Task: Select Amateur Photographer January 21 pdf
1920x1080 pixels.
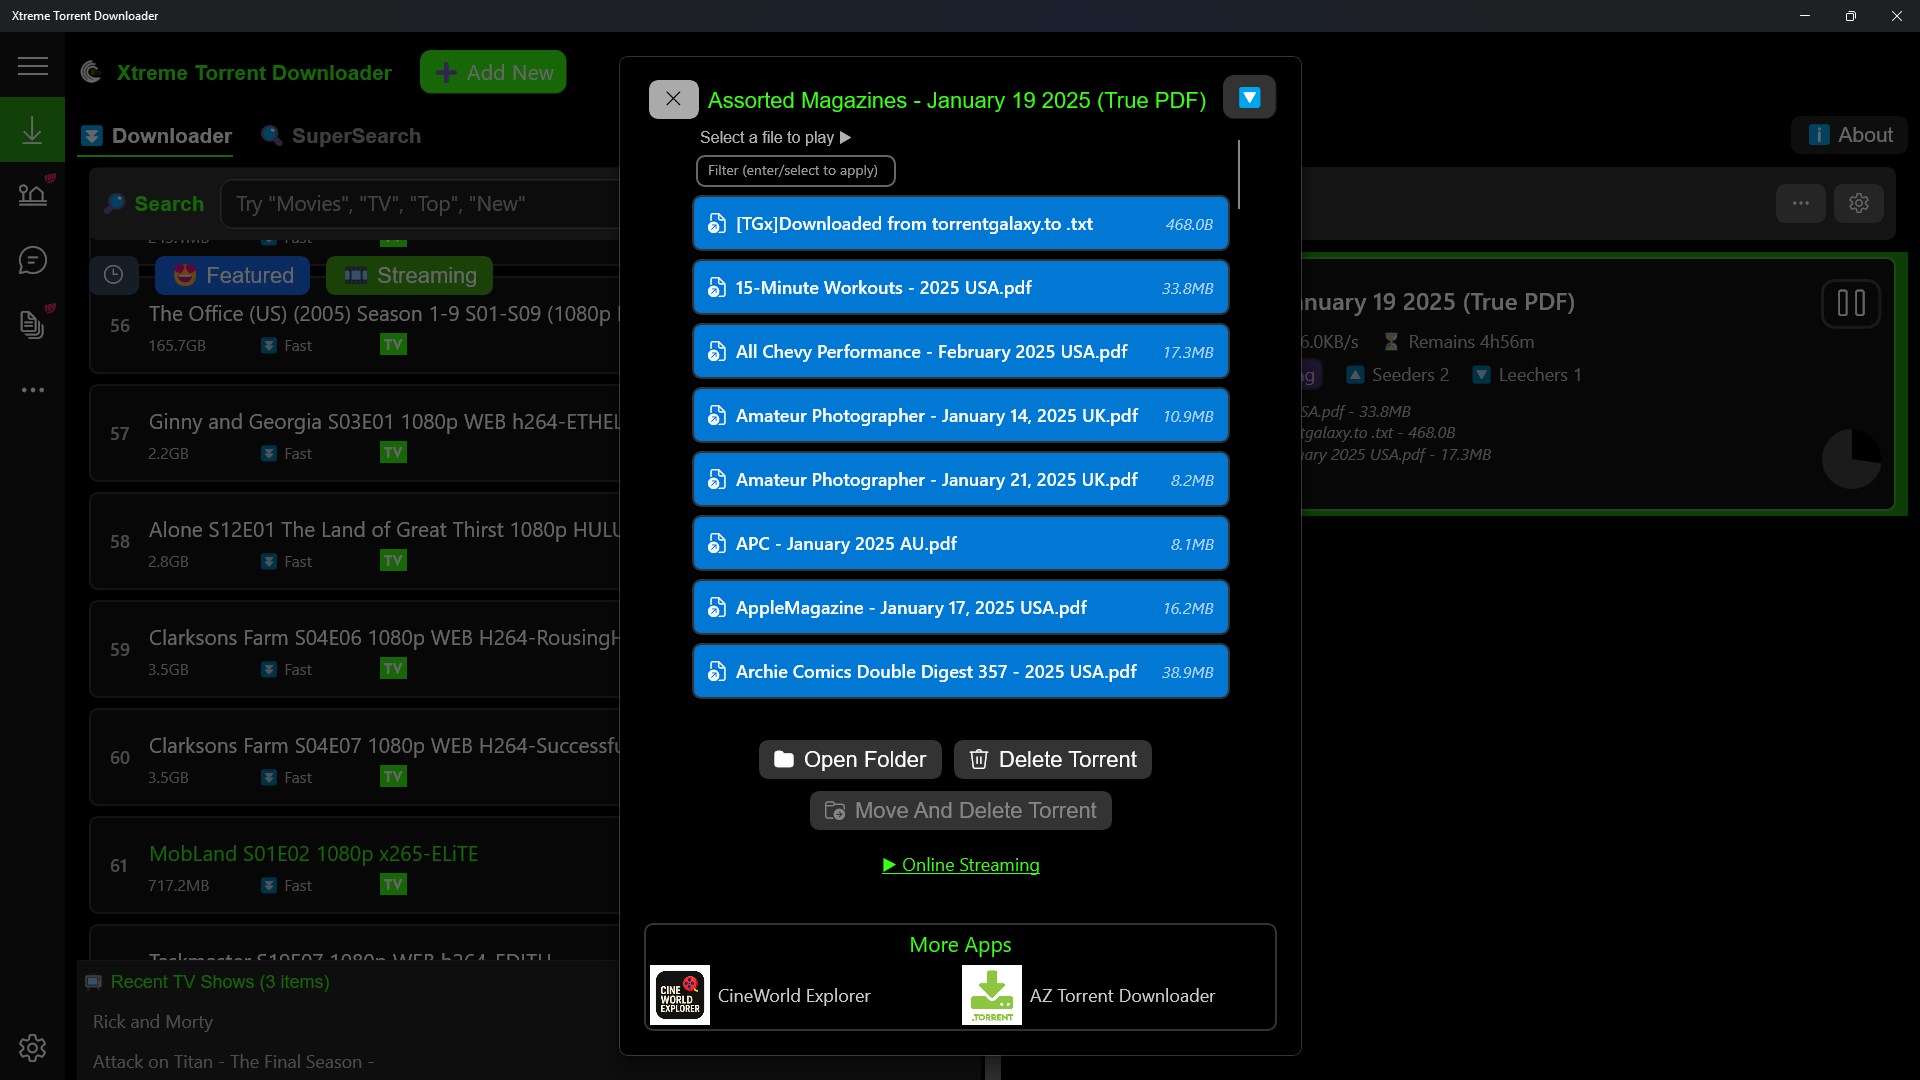Action: 960,480
